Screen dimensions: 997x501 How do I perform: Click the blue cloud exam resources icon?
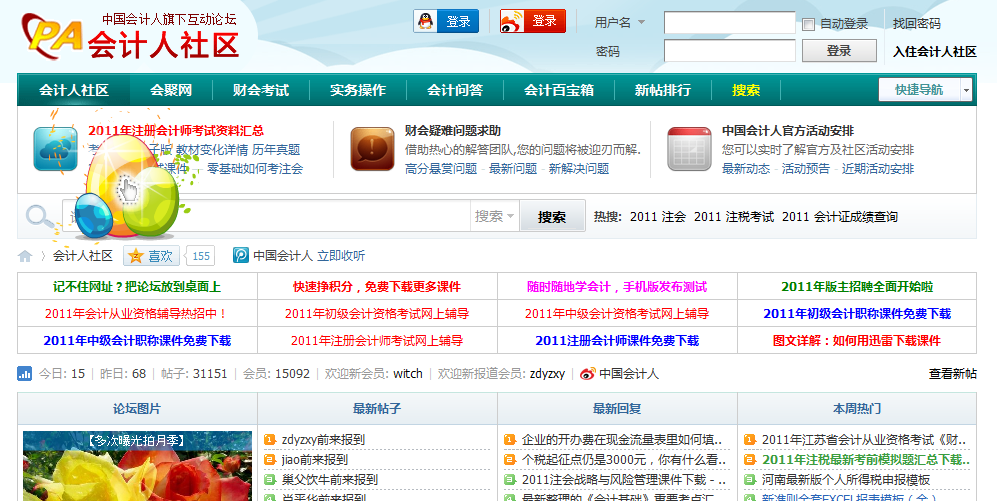coord(55,149)
